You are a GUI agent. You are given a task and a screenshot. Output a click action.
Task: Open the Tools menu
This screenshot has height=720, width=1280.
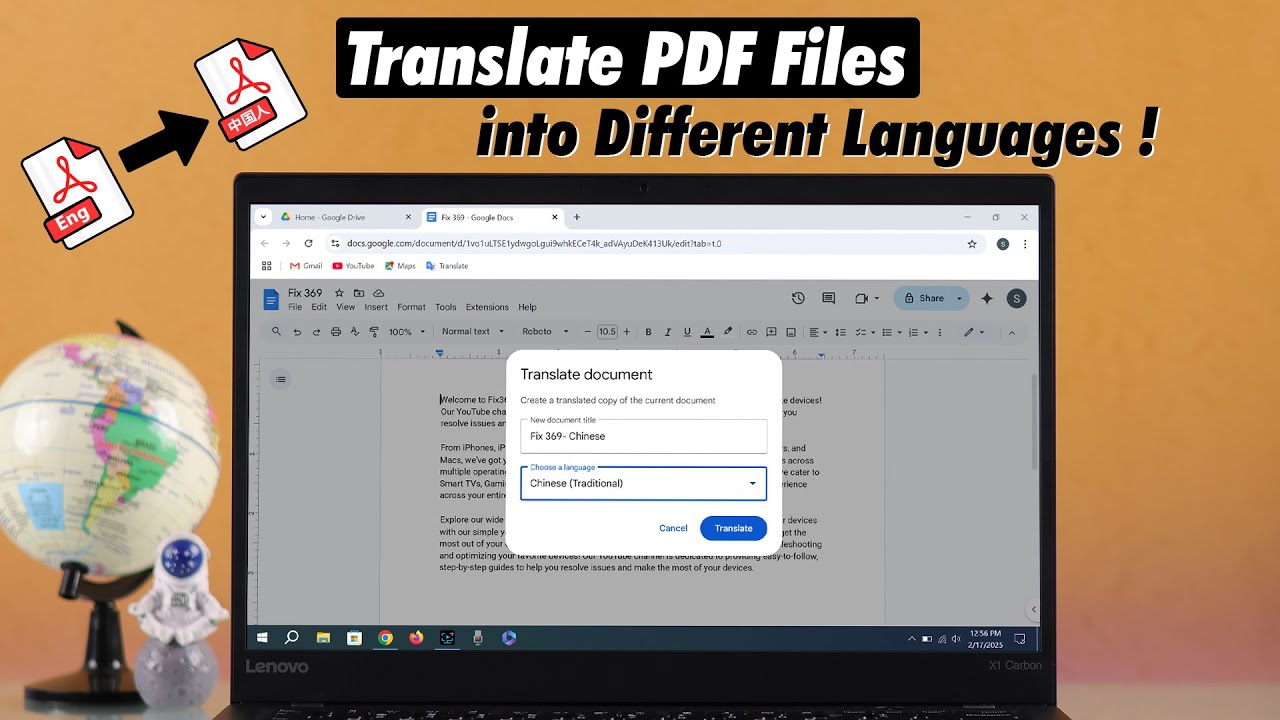point(446,307)
